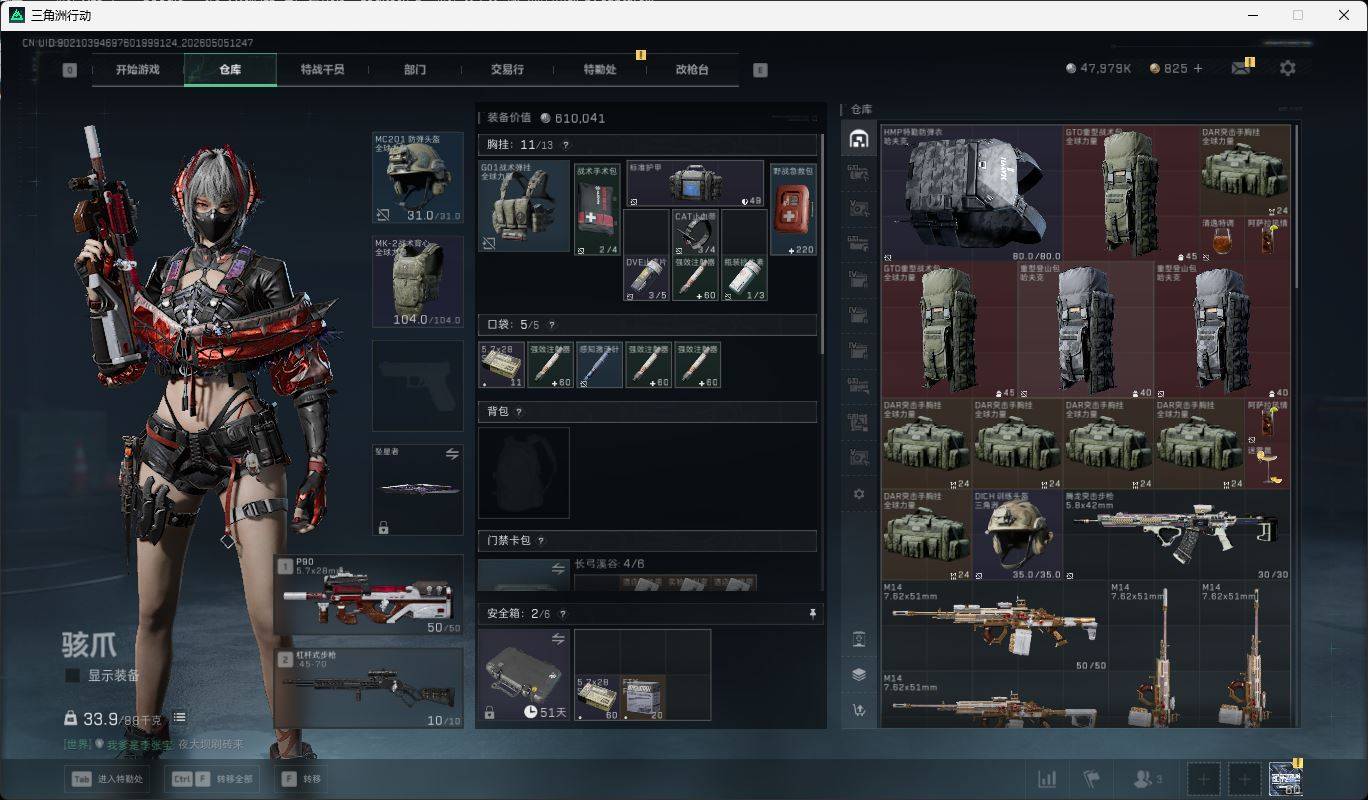
Task: Click the plus next to 825 currency
Action: coord(1198,68)
